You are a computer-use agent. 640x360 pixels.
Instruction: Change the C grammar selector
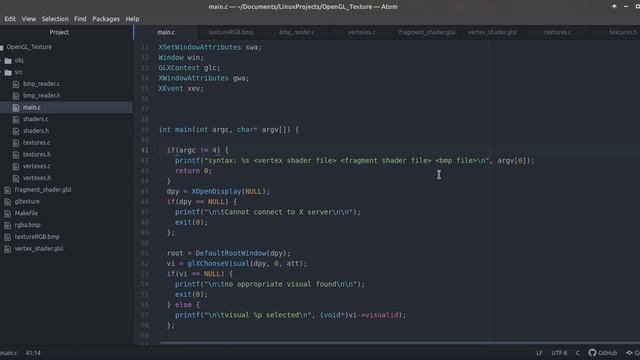[x=578, y=353]
